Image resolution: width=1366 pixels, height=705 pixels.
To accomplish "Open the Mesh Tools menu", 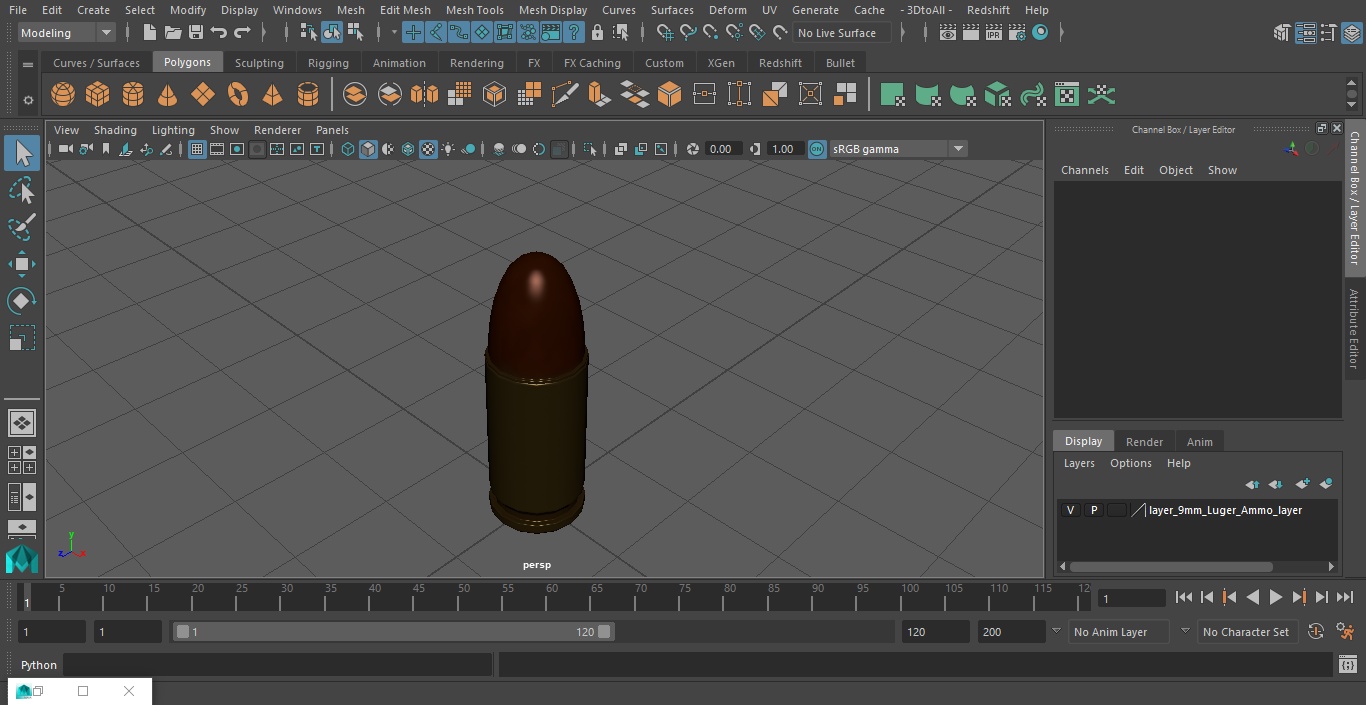I will (x=474, y=10).
